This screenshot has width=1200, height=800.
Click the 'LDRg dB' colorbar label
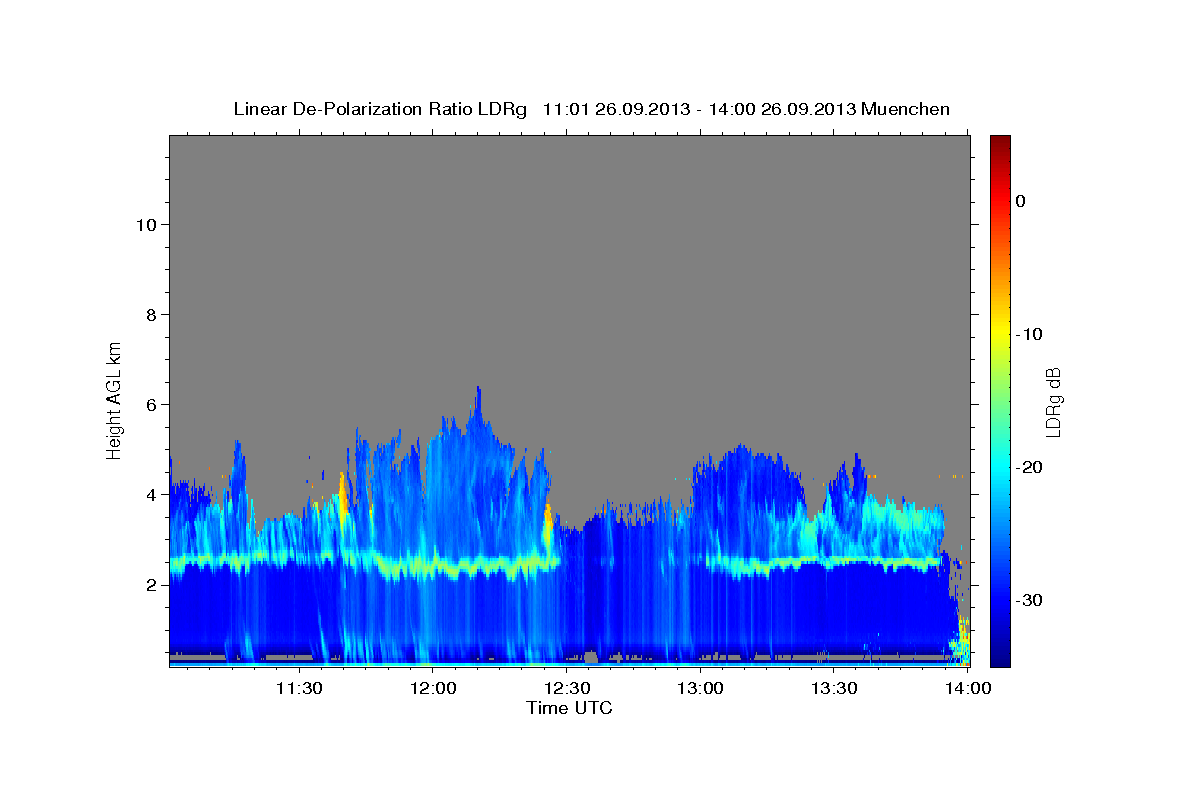coord(1053,400)
